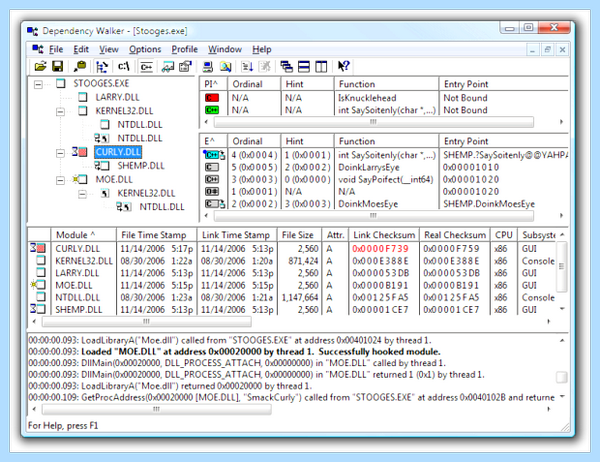600x462 pixels.
Task: Toggle Undecorate C++ Functions toolbar button
Action: [x=146, y=67]
